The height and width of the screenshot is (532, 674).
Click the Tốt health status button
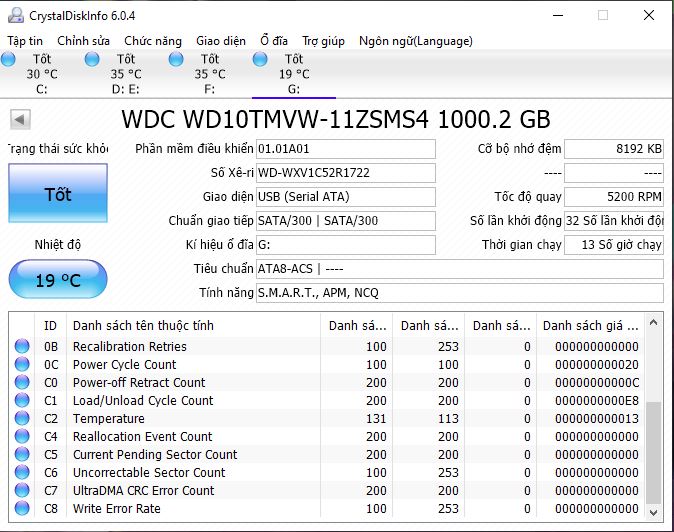[x=58, y=193]
